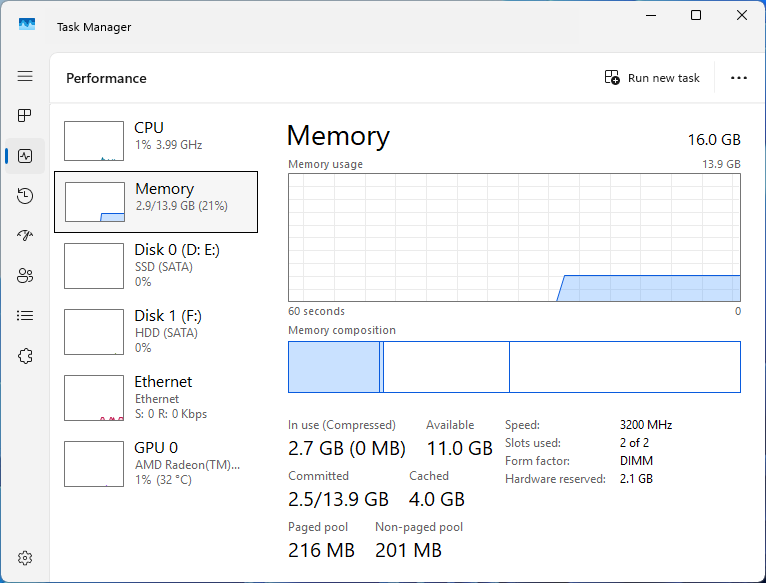The width and height of the screenshot is (766, 583).
Task: Click the Memory composition label
Action: click(x=341, y=330)
